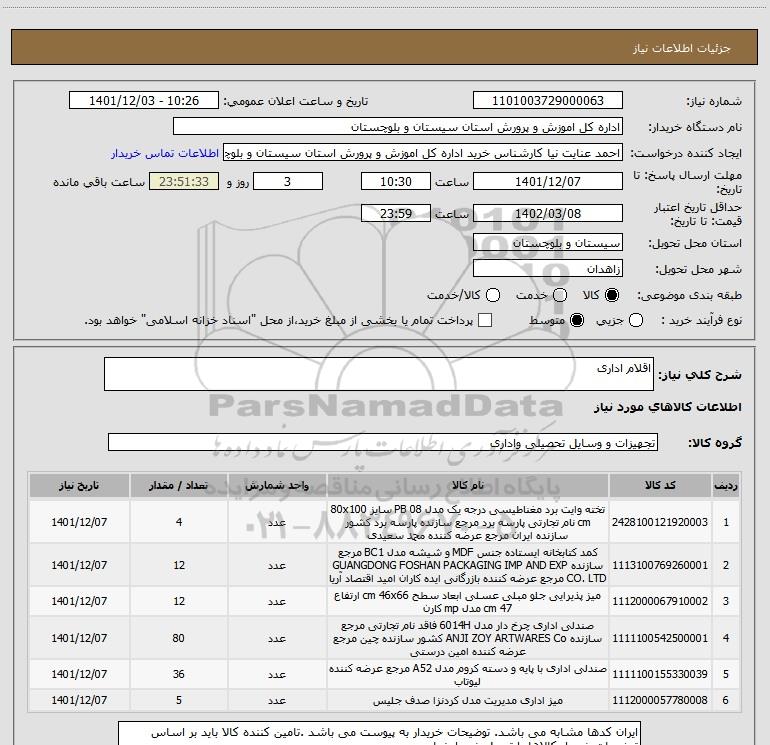Click the request creator field احمد عنایت نیا
This screenshot has width=770, height=745.
tap(423, 153)
